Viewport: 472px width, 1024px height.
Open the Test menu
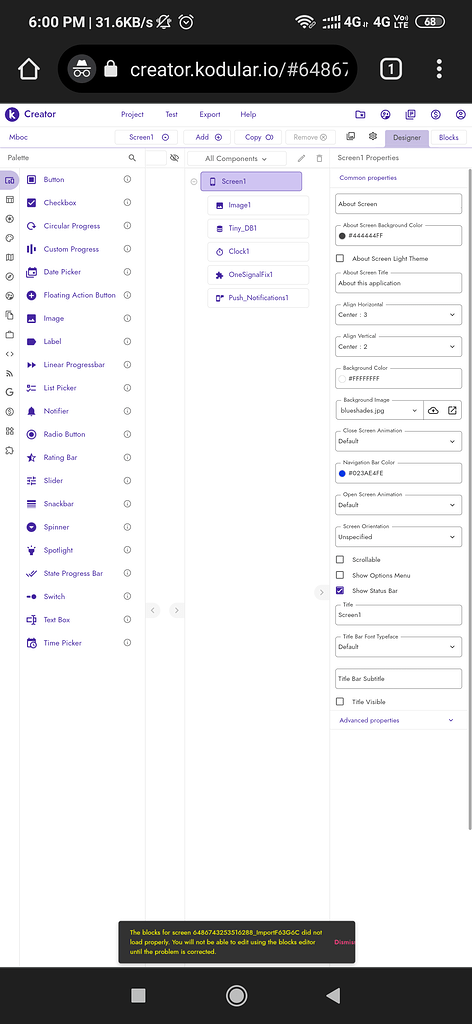[172, 114]
